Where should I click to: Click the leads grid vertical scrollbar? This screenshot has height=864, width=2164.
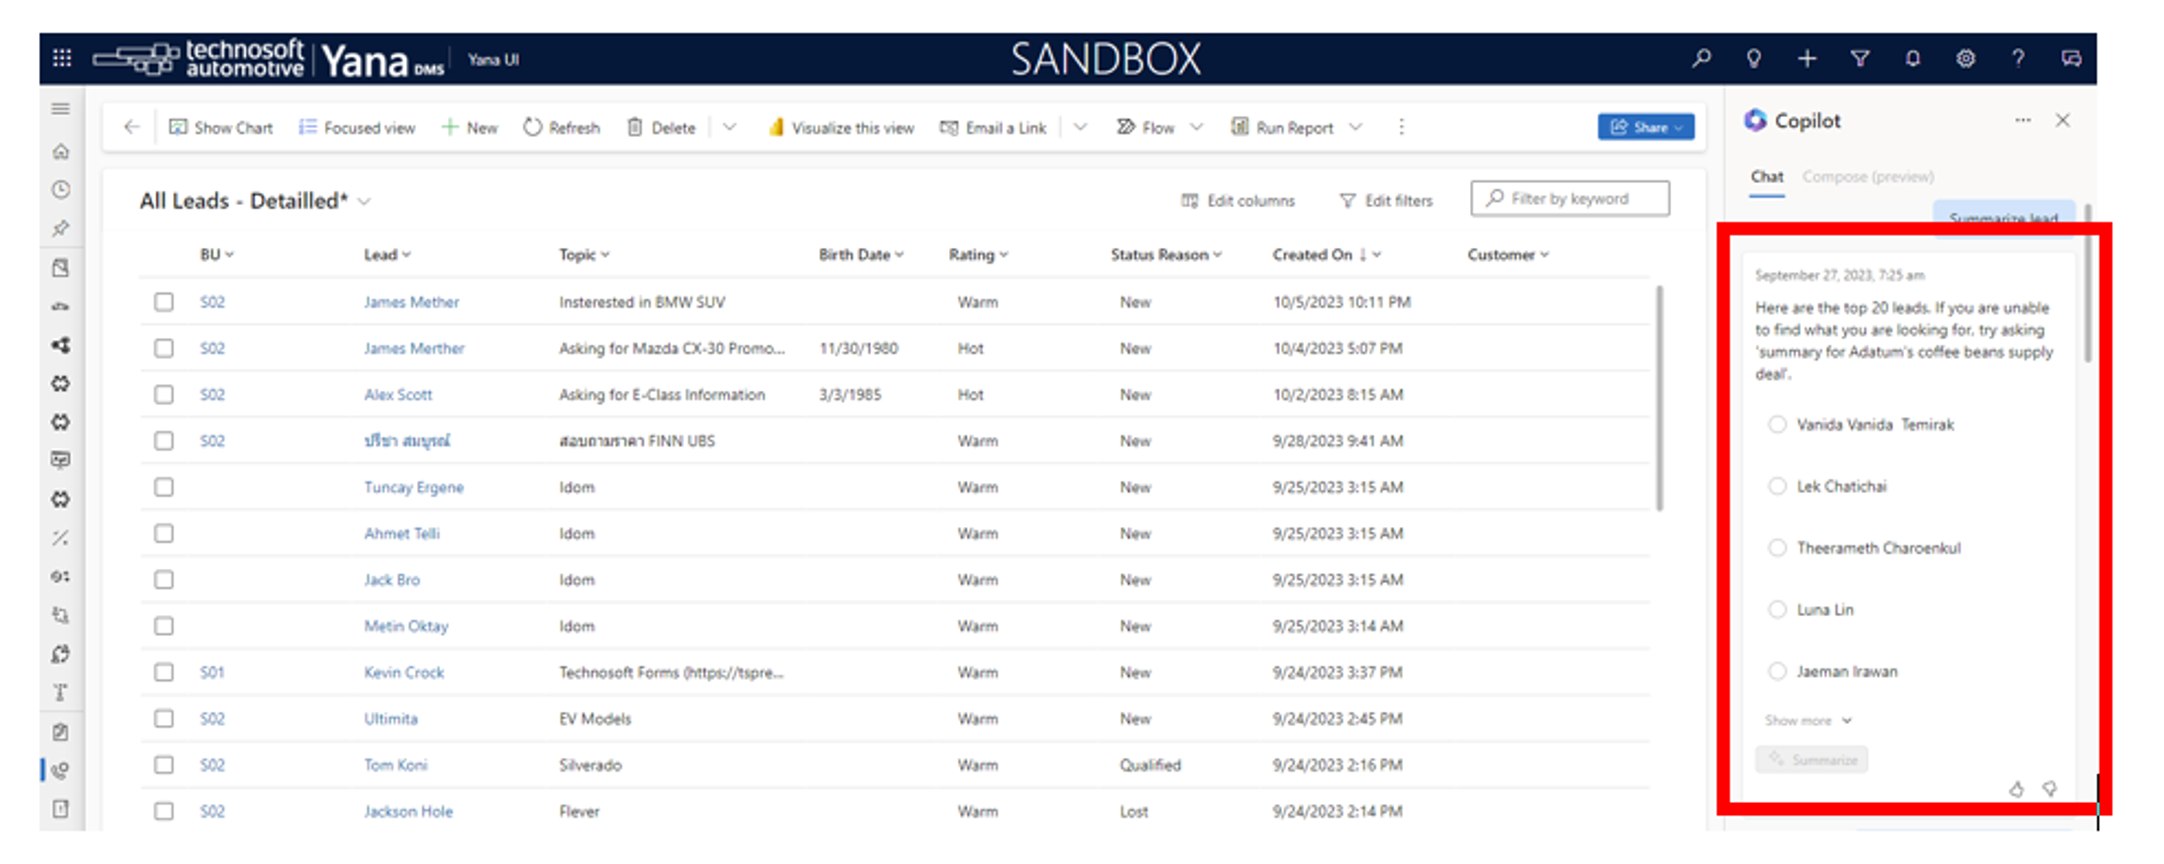point(1660,398)
